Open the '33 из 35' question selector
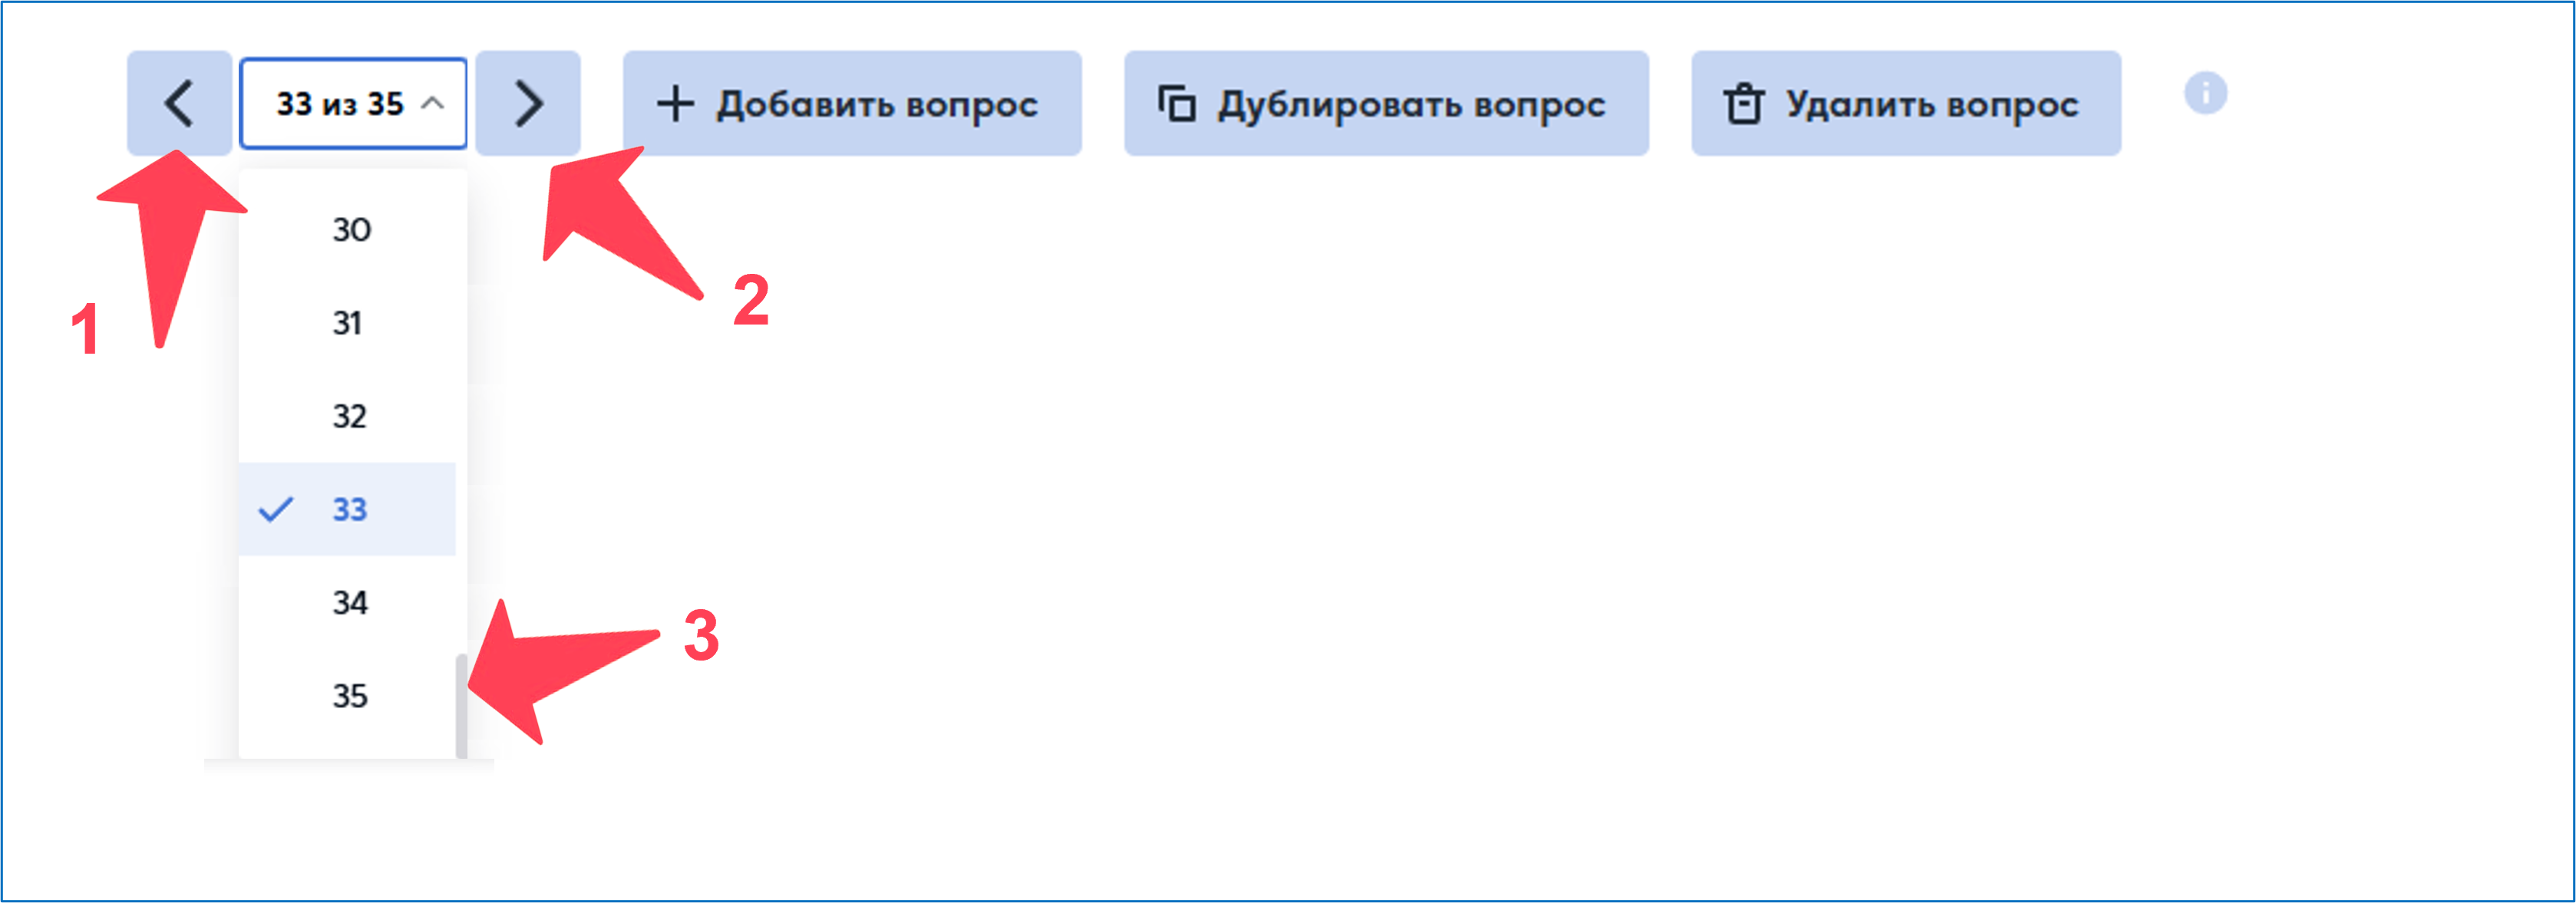The width and height of the screenshot is (2576, 903). point(340,103)
